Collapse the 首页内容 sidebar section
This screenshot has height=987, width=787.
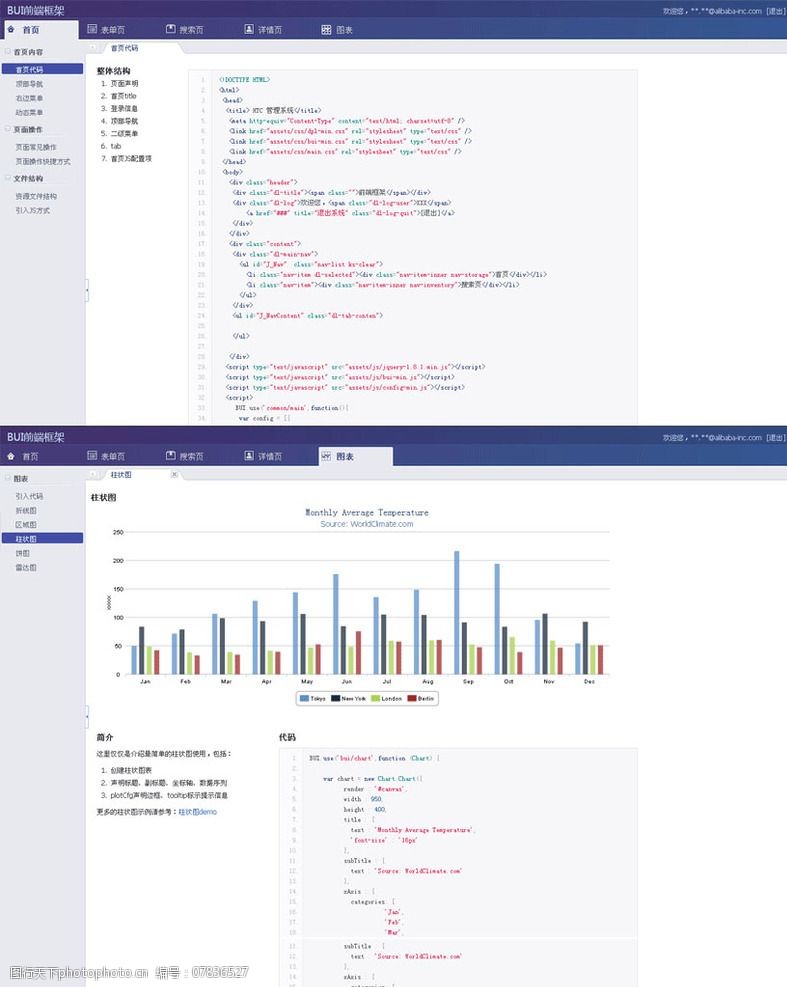point(8,51)
